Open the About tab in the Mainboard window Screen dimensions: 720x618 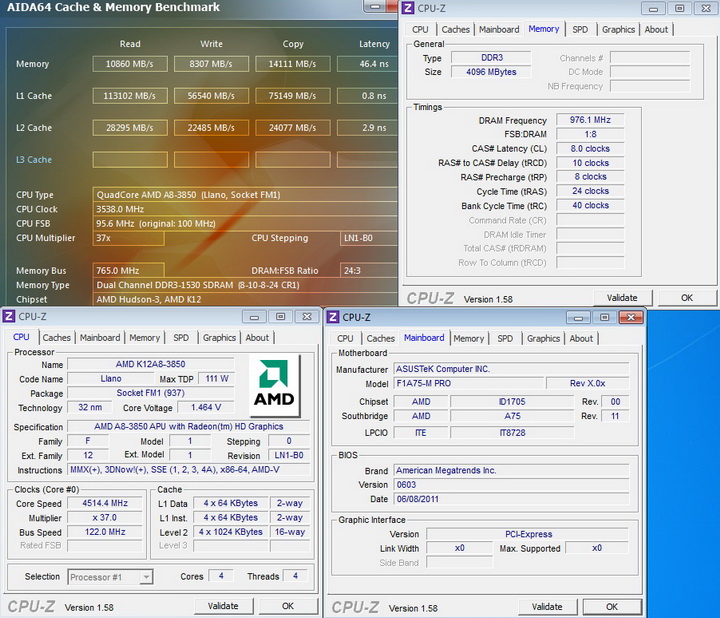click(581, 338)
